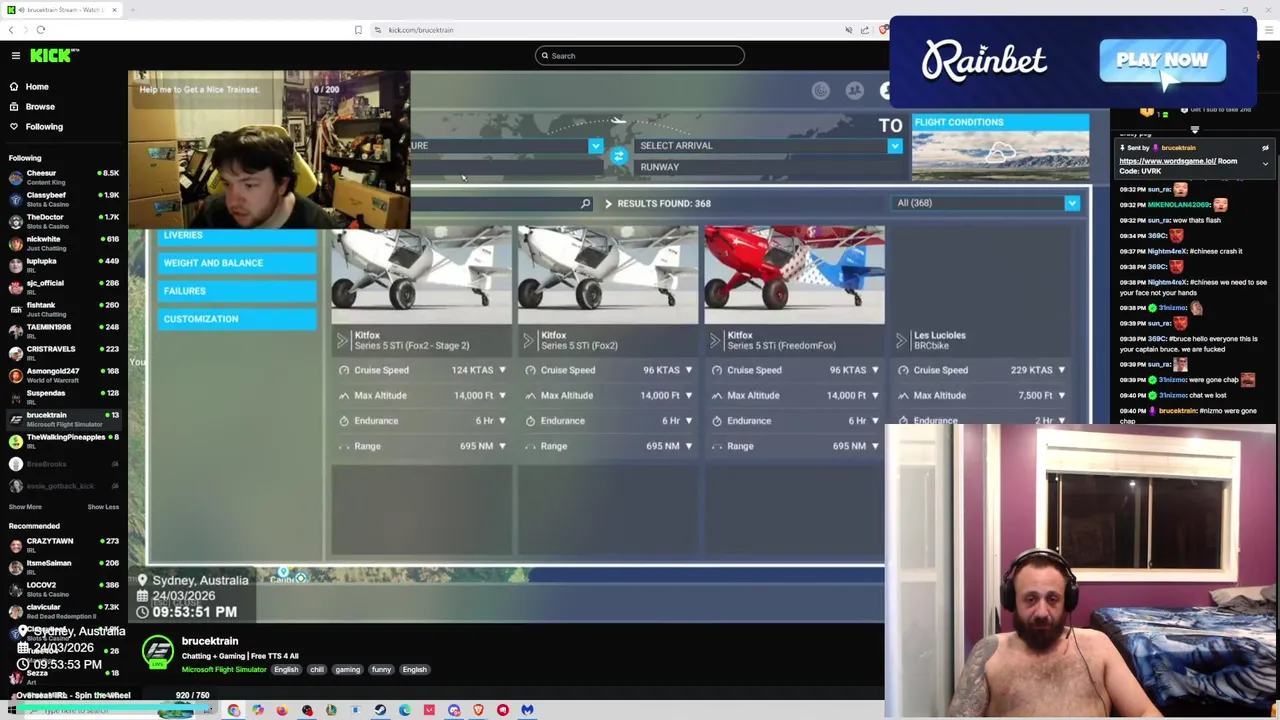
Task: Select brucektrain in Following list
Action: [62, 419]
